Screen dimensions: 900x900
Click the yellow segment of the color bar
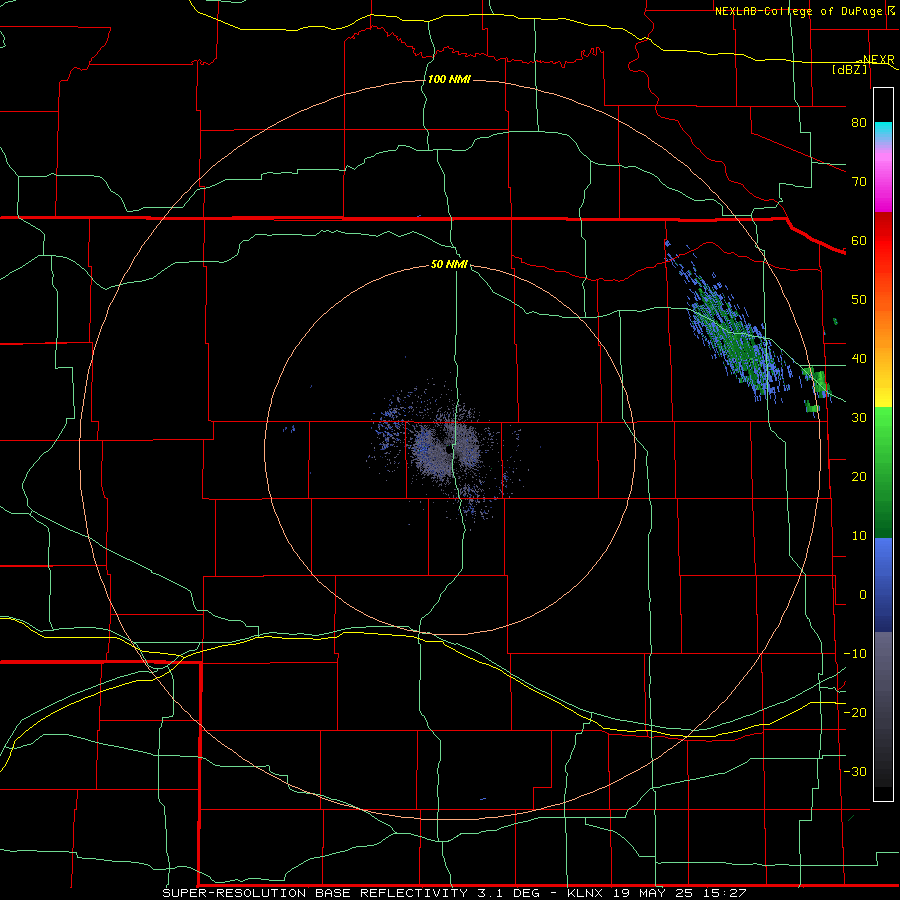pyautogui.click(x=883, y=396)
